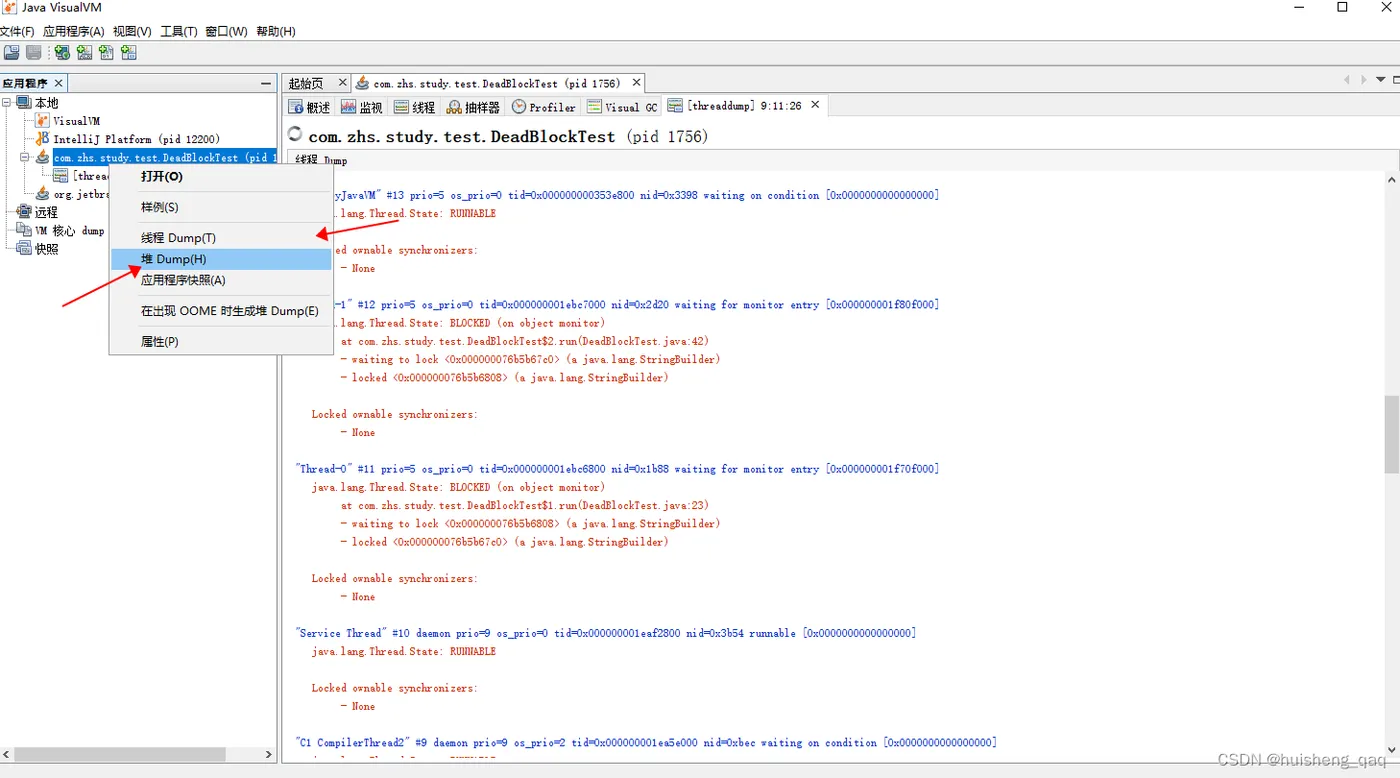Open the 应用程序(A) menu
This screenshot has height=778, width=1400.
point(74,31)
